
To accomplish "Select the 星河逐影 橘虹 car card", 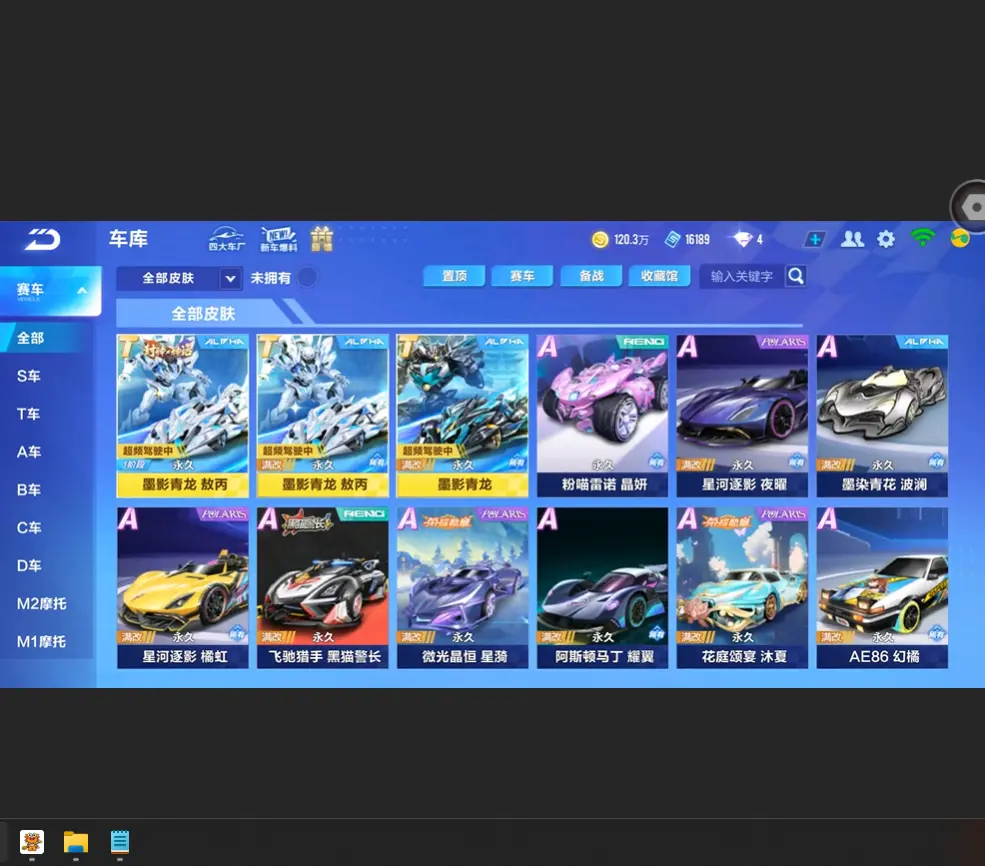I will coord(183,588).
